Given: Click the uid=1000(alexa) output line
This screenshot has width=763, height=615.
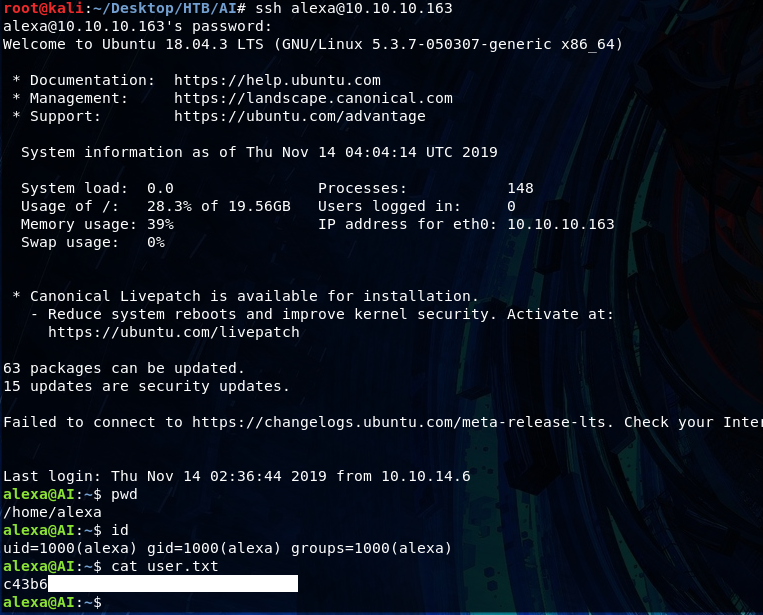Looking at the screenshot, I should (227, 548).
